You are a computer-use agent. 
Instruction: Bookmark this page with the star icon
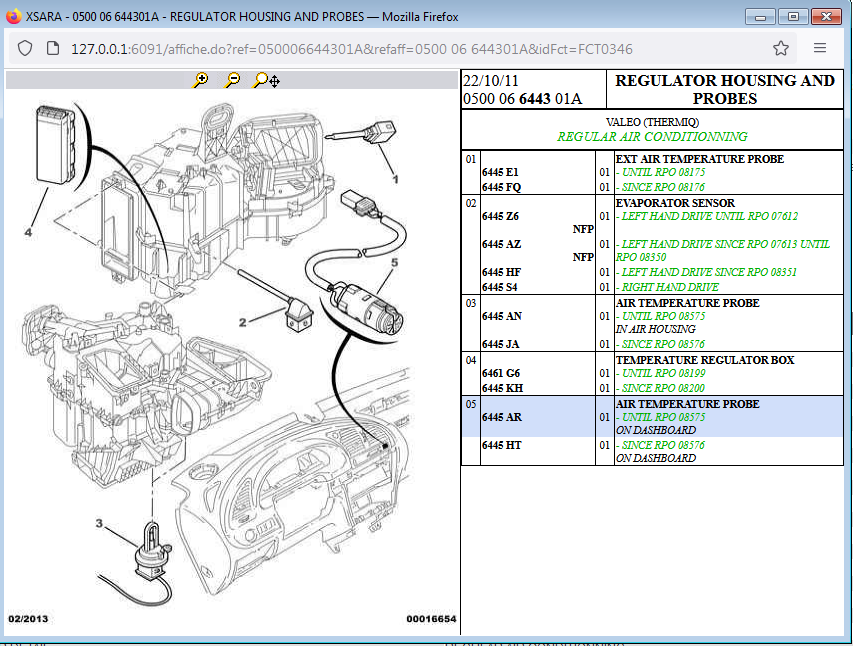(x=781, y=48)
